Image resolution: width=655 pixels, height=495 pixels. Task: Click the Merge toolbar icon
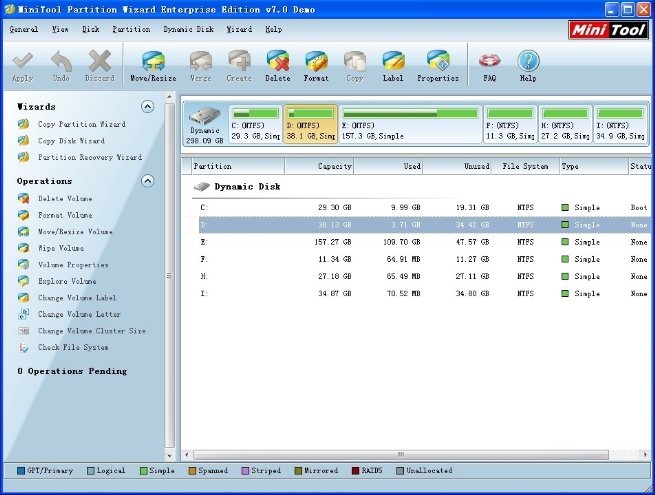coord(201,61)
